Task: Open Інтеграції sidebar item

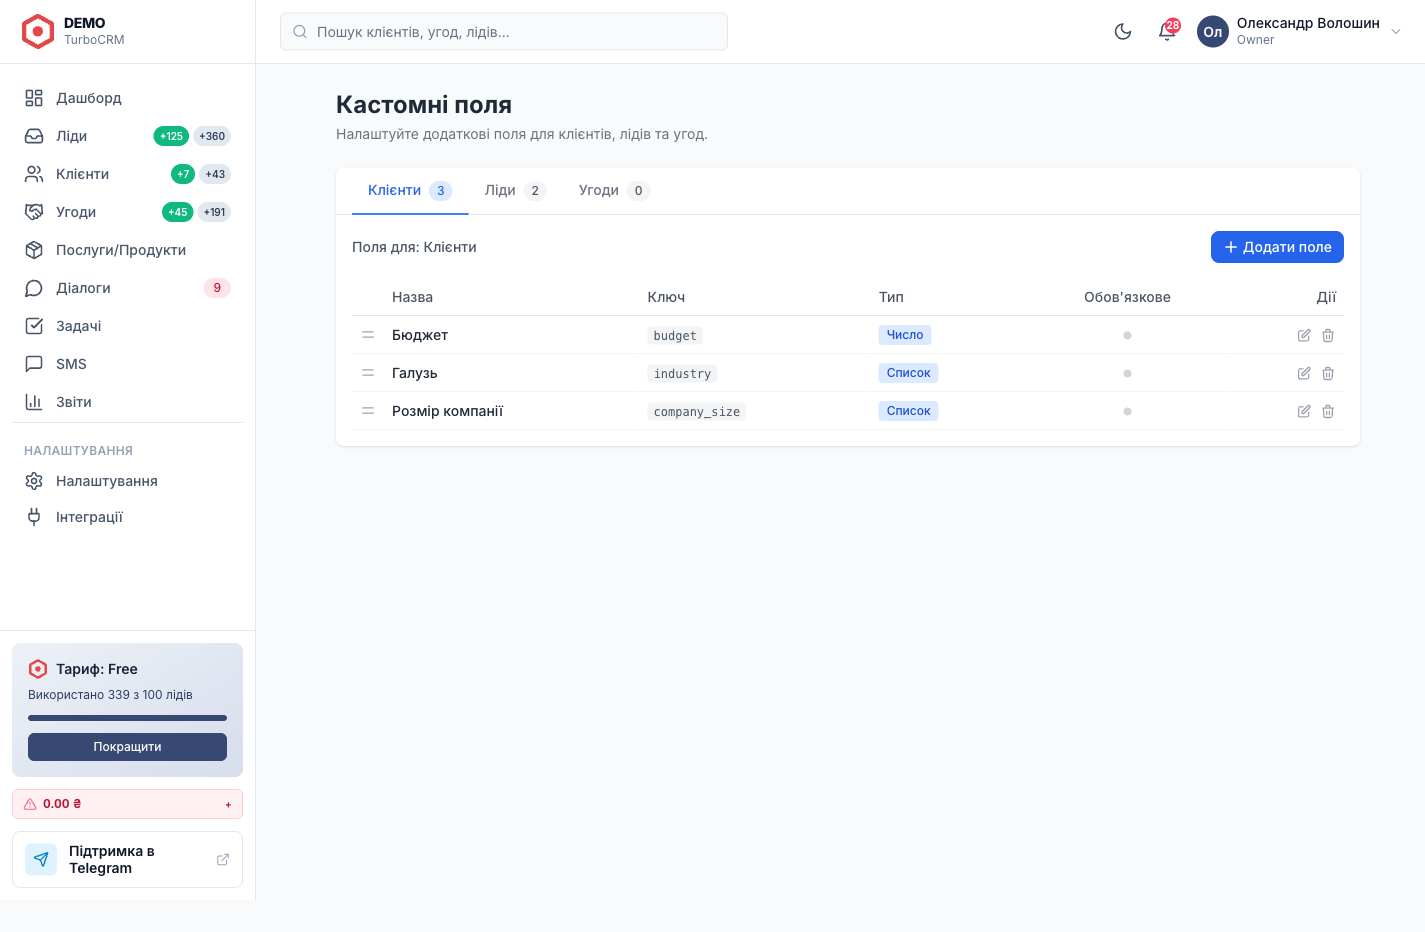Action: click(127, 517)
